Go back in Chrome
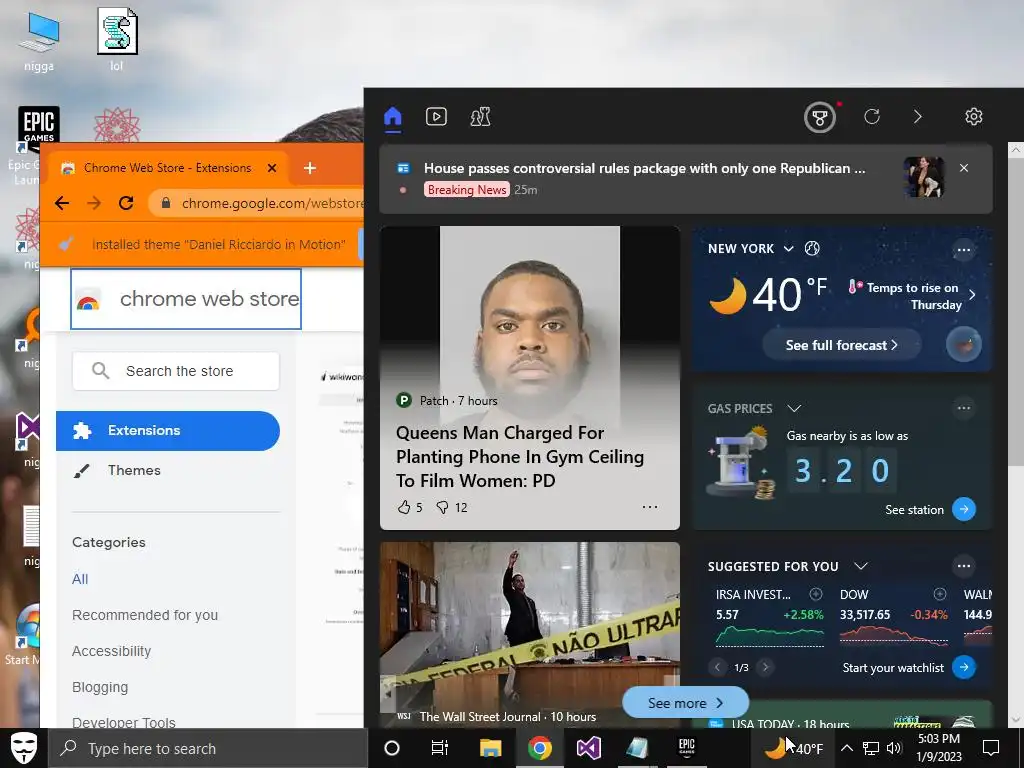 click(62, 203)
